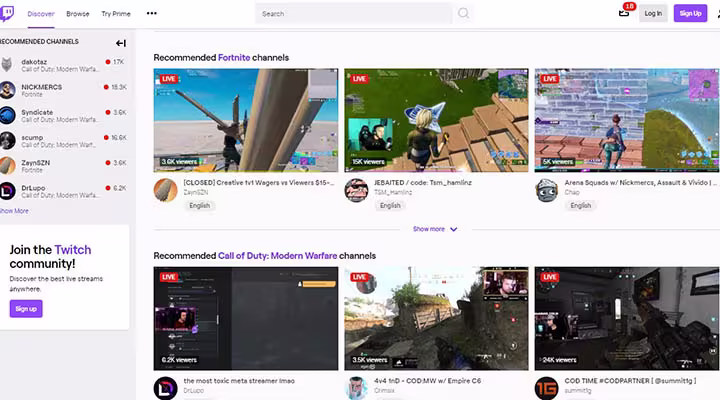Click Sign up button in Join Twitch card

coord(26,309)
